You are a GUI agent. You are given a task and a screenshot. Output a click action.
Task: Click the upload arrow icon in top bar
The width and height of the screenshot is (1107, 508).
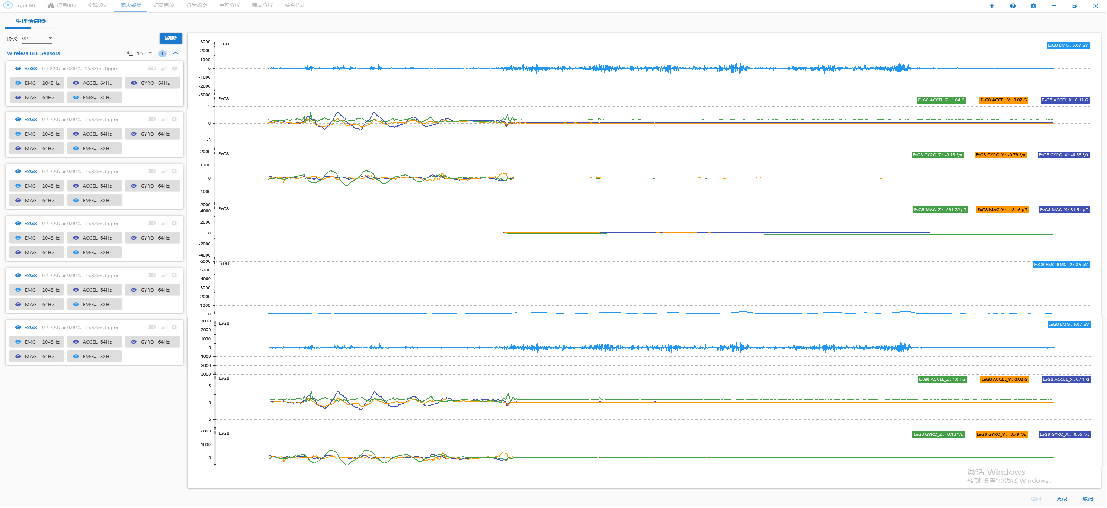(992, 6)
